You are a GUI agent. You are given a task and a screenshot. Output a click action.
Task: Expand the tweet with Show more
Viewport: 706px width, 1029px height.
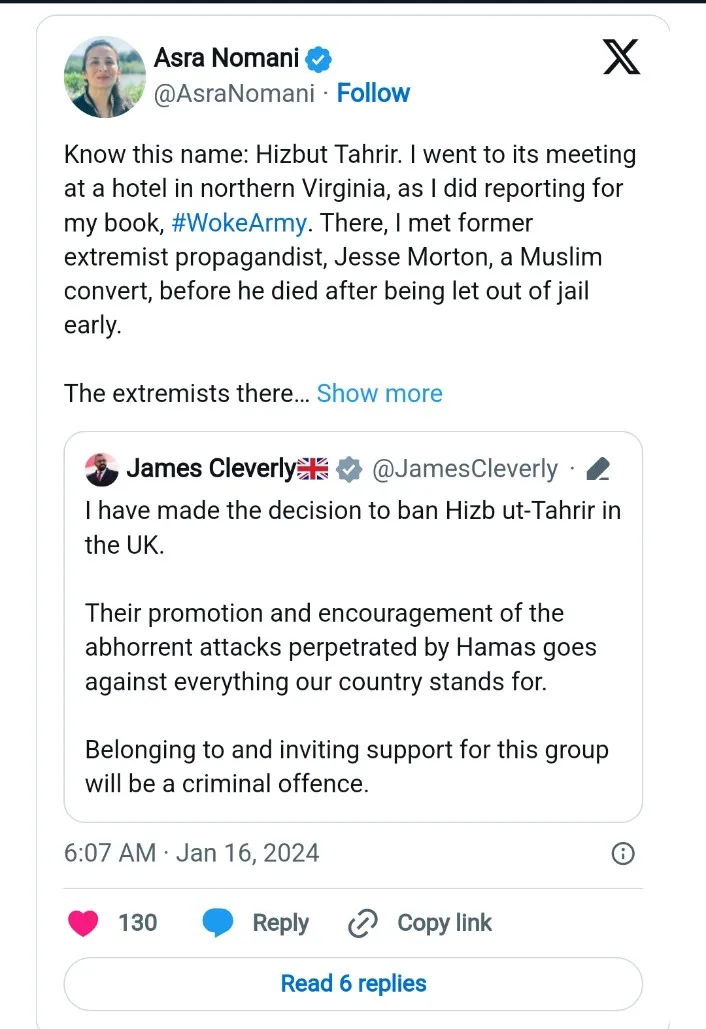[379, 393]
